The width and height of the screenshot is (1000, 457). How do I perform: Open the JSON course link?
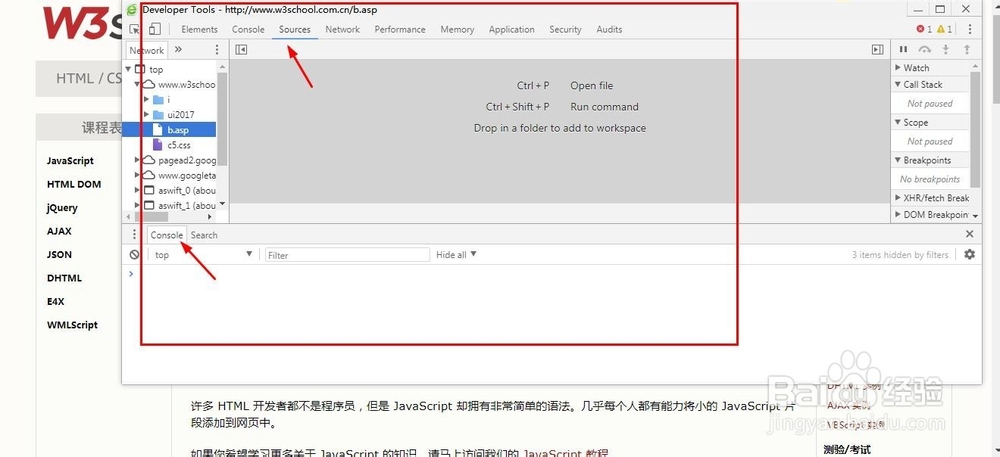point(59,254)
